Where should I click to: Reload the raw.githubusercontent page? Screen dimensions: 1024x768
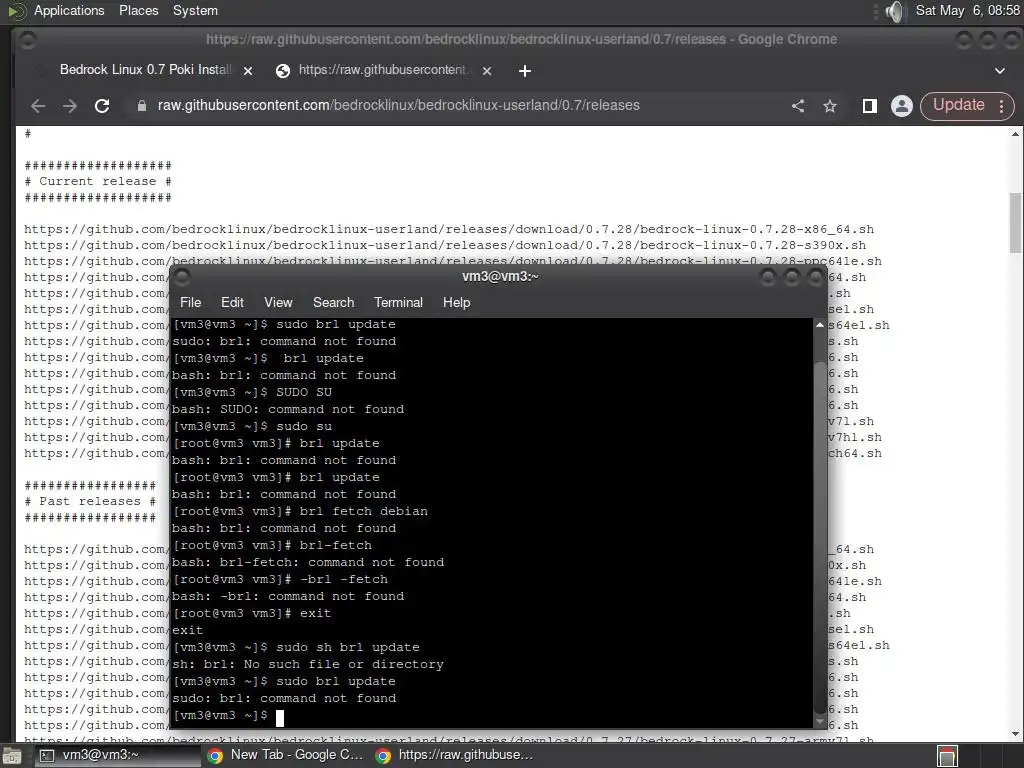[x=102, y=106]
